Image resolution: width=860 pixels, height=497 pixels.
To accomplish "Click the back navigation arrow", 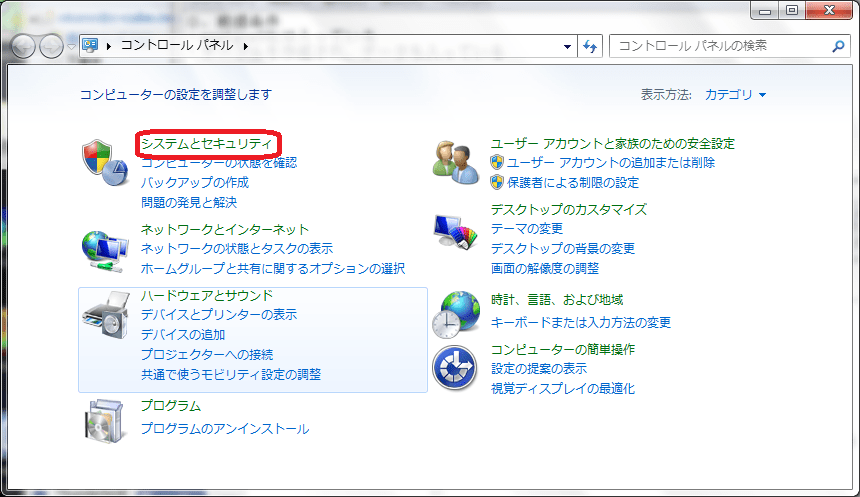I will coord(23,46).
